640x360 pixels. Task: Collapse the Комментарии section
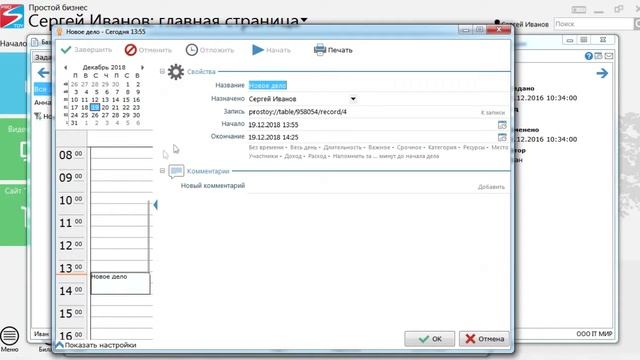point(162,171)
